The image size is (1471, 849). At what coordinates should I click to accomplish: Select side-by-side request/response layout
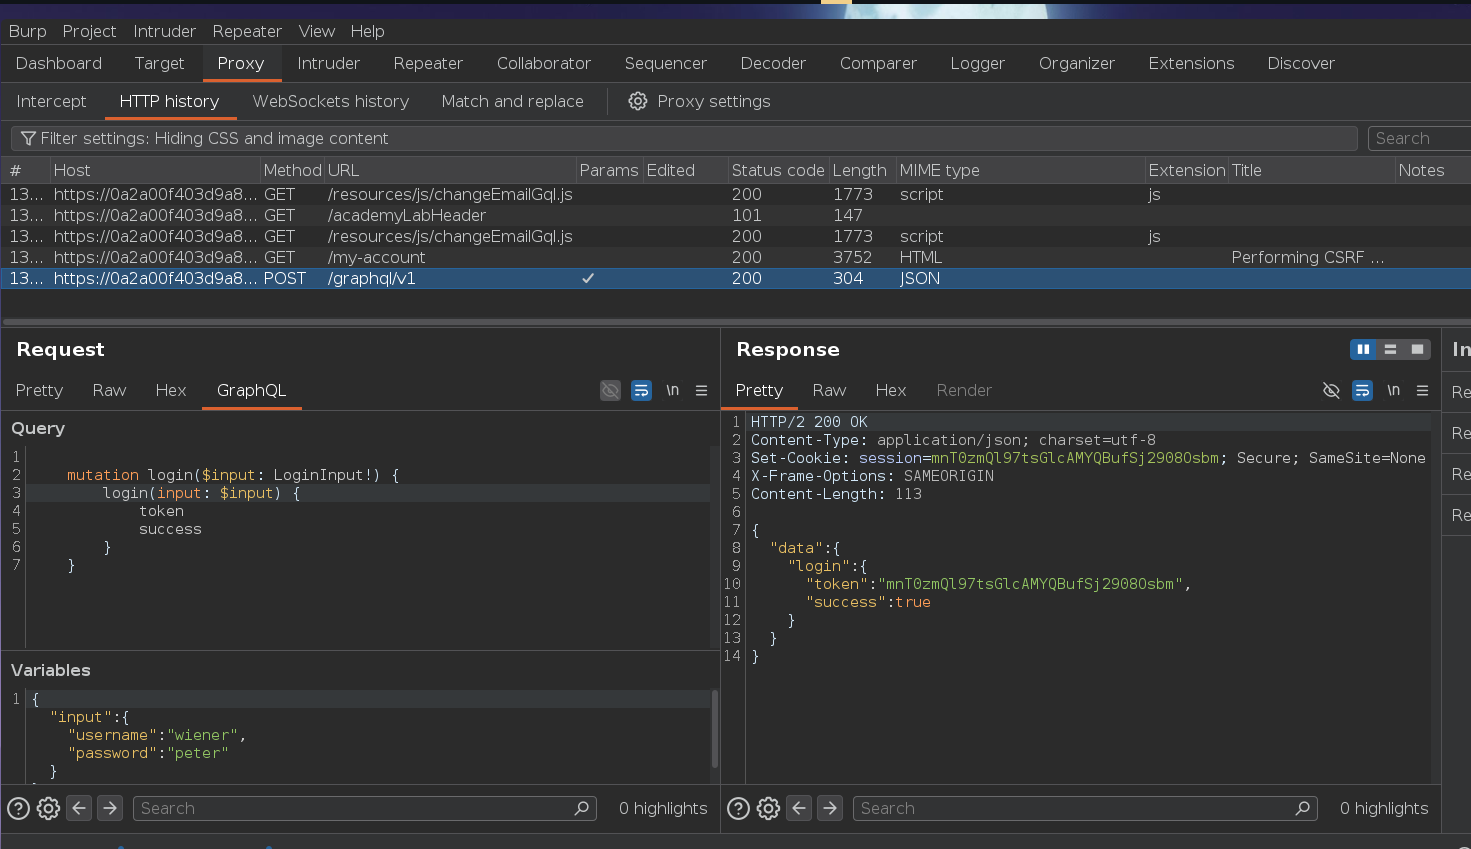[x=1363, y=349]
